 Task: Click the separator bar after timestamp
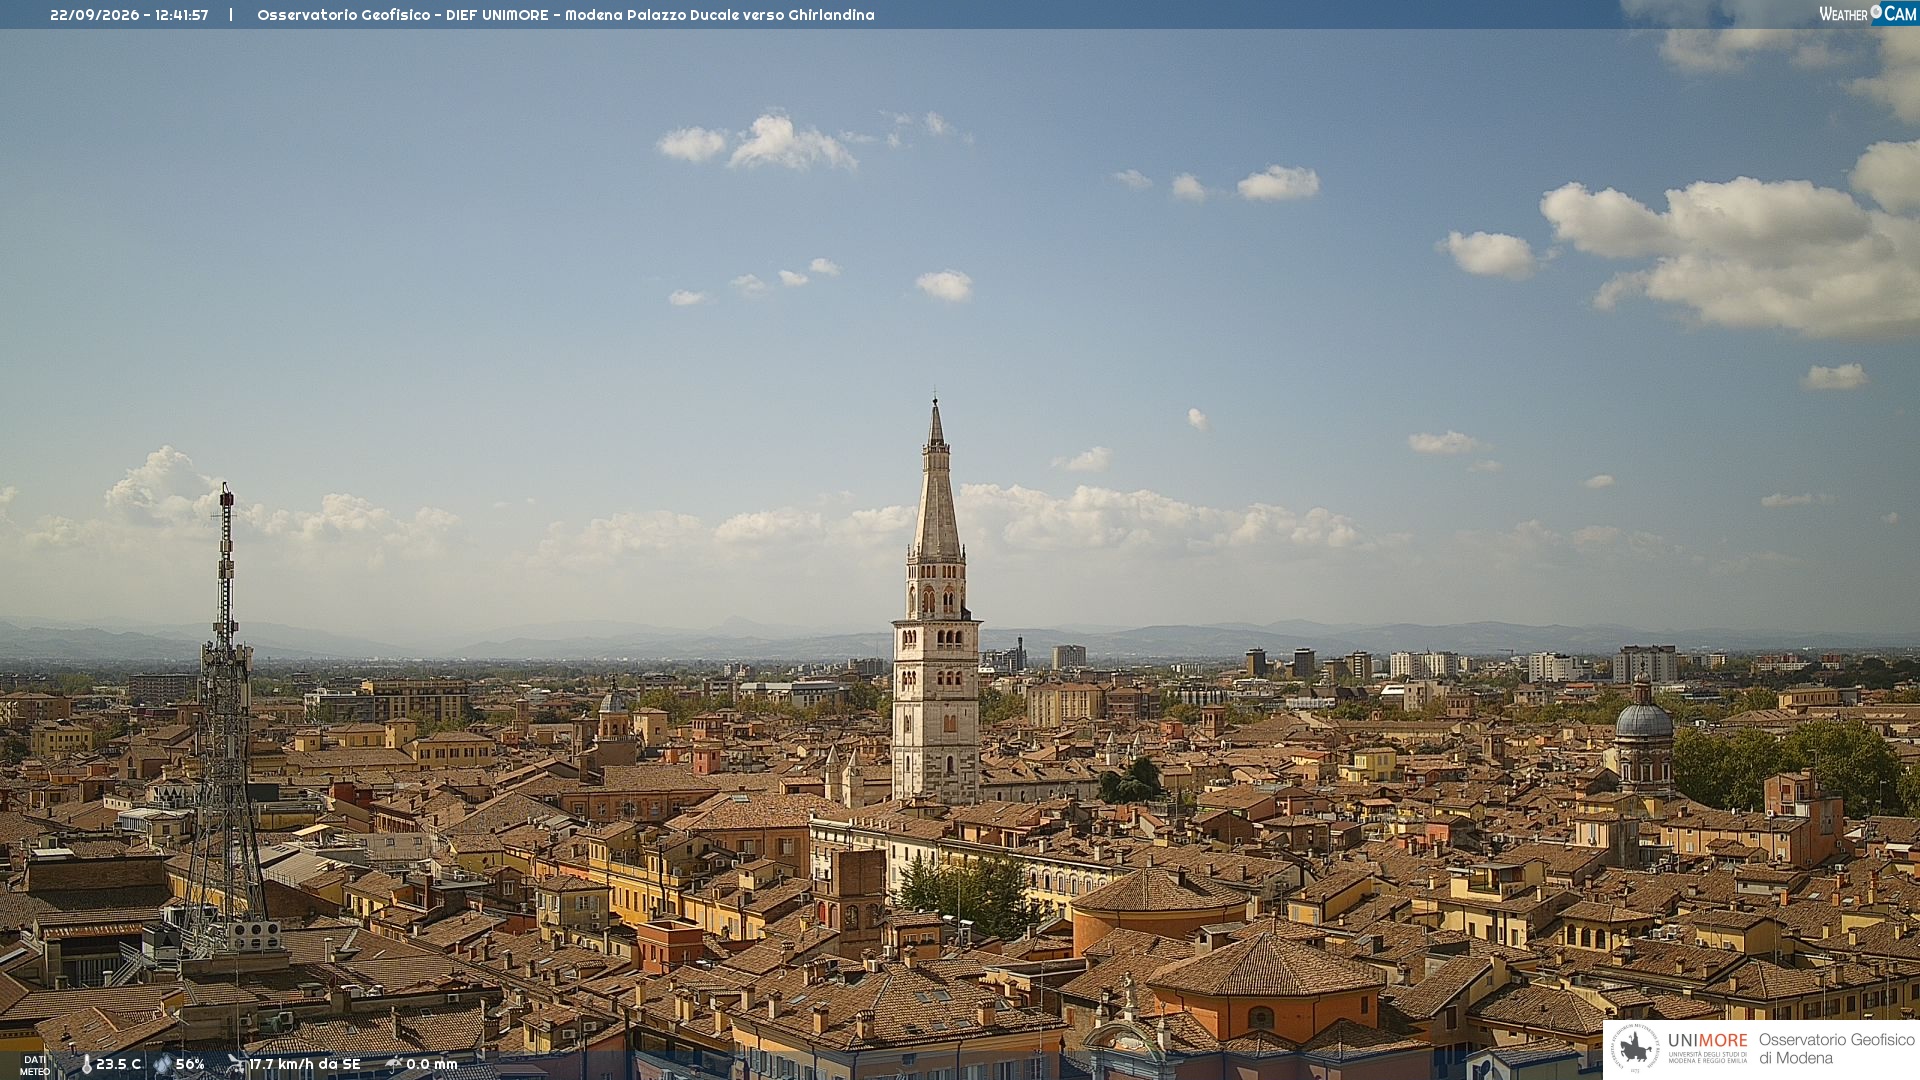coord(231,15)
